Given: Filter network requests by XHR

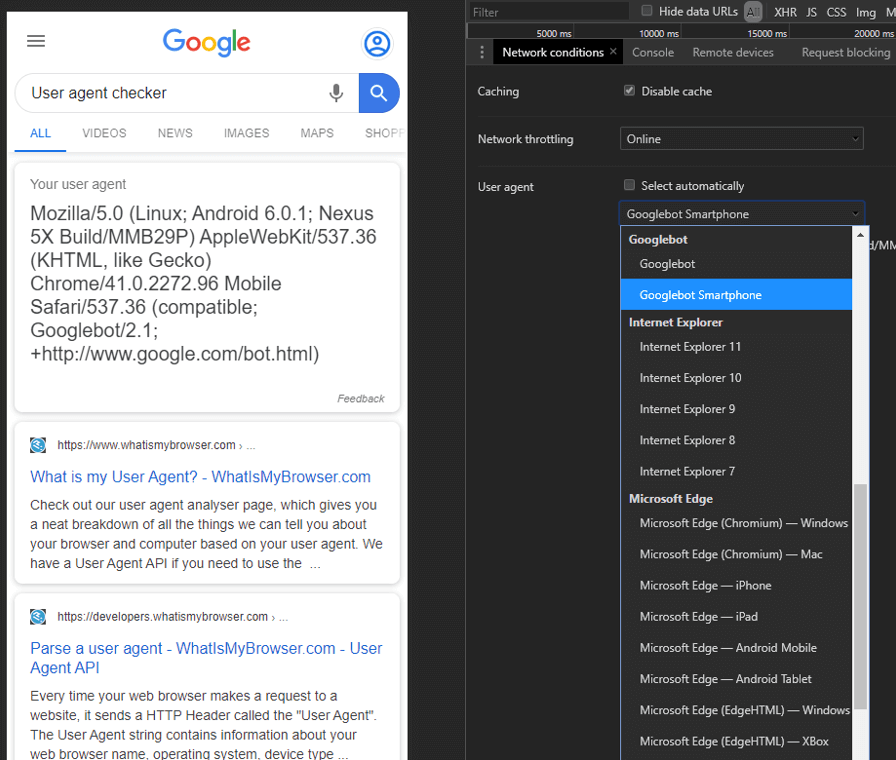Looking at the screenshot, I should click(785, 12).
